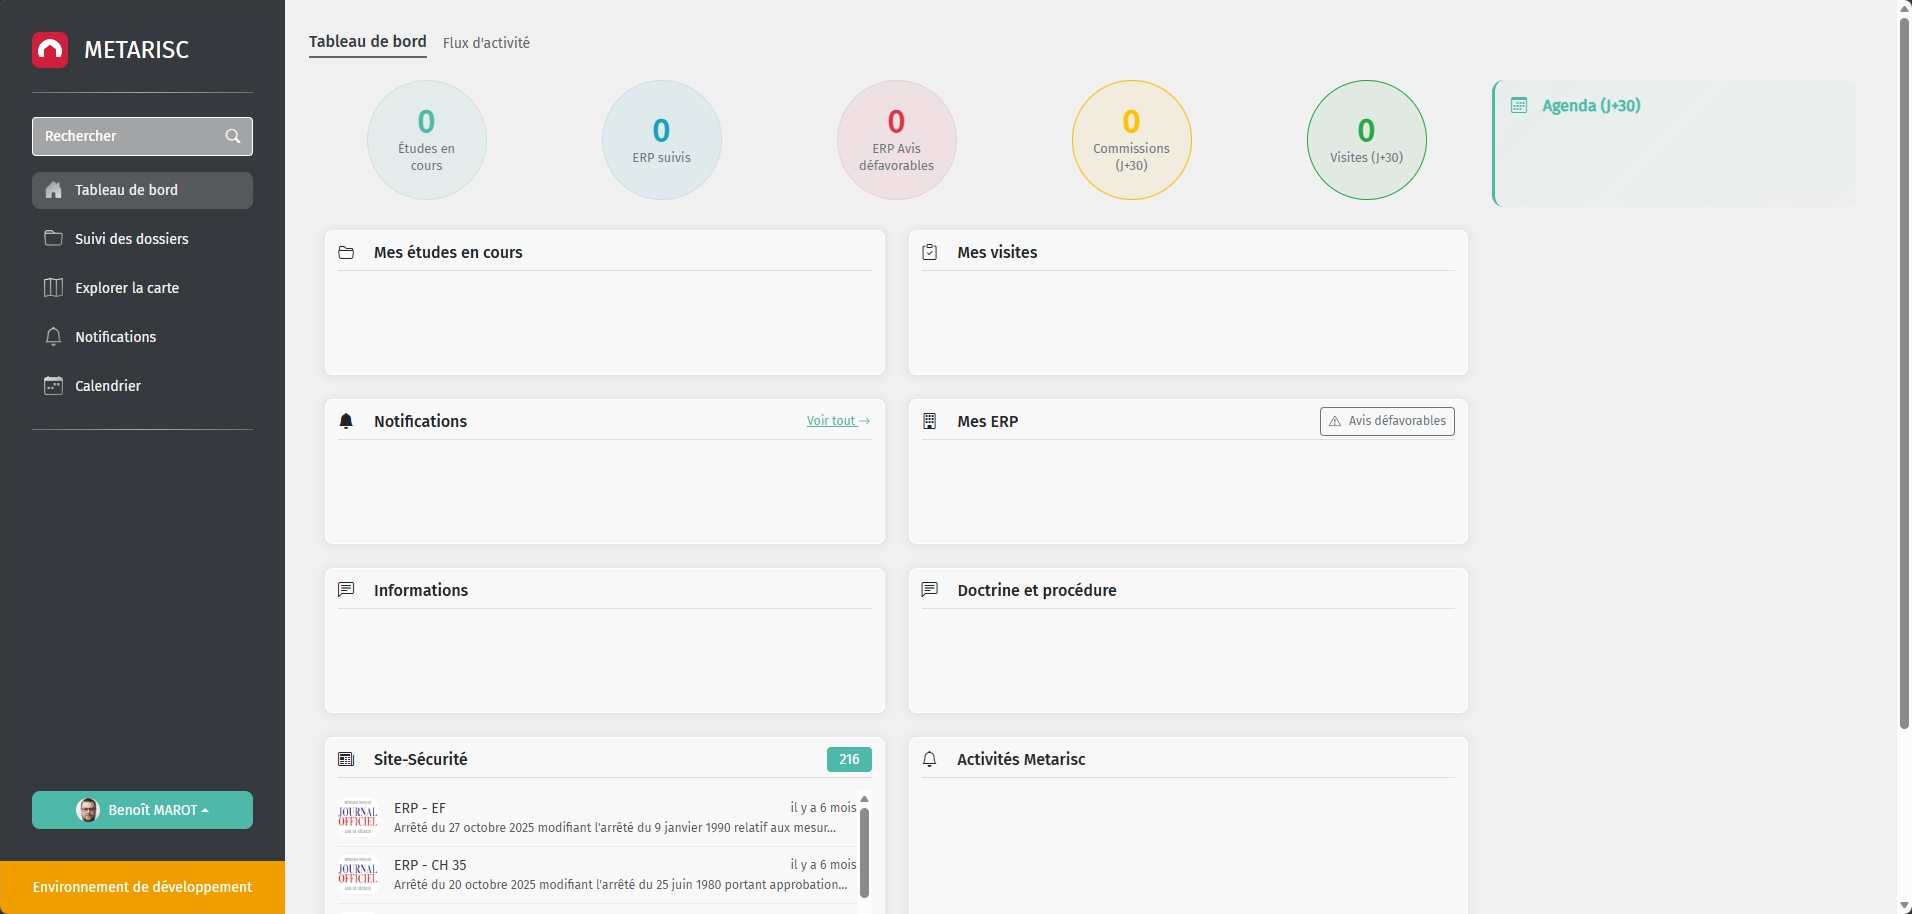Click clipboard icon in Mes visites card

click(930, 252)
